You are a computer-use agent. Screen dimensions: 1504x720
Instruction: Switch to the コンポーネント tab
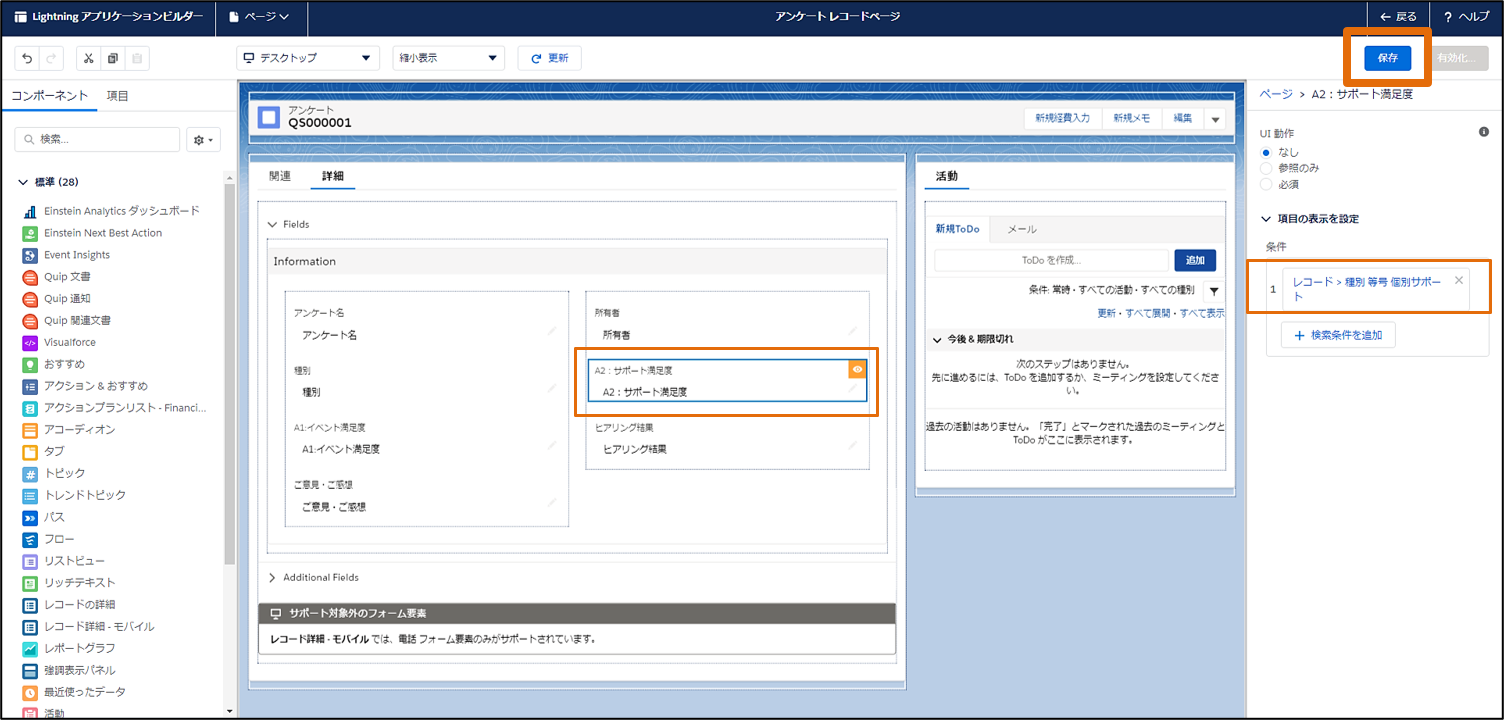(x=50, y=96)
